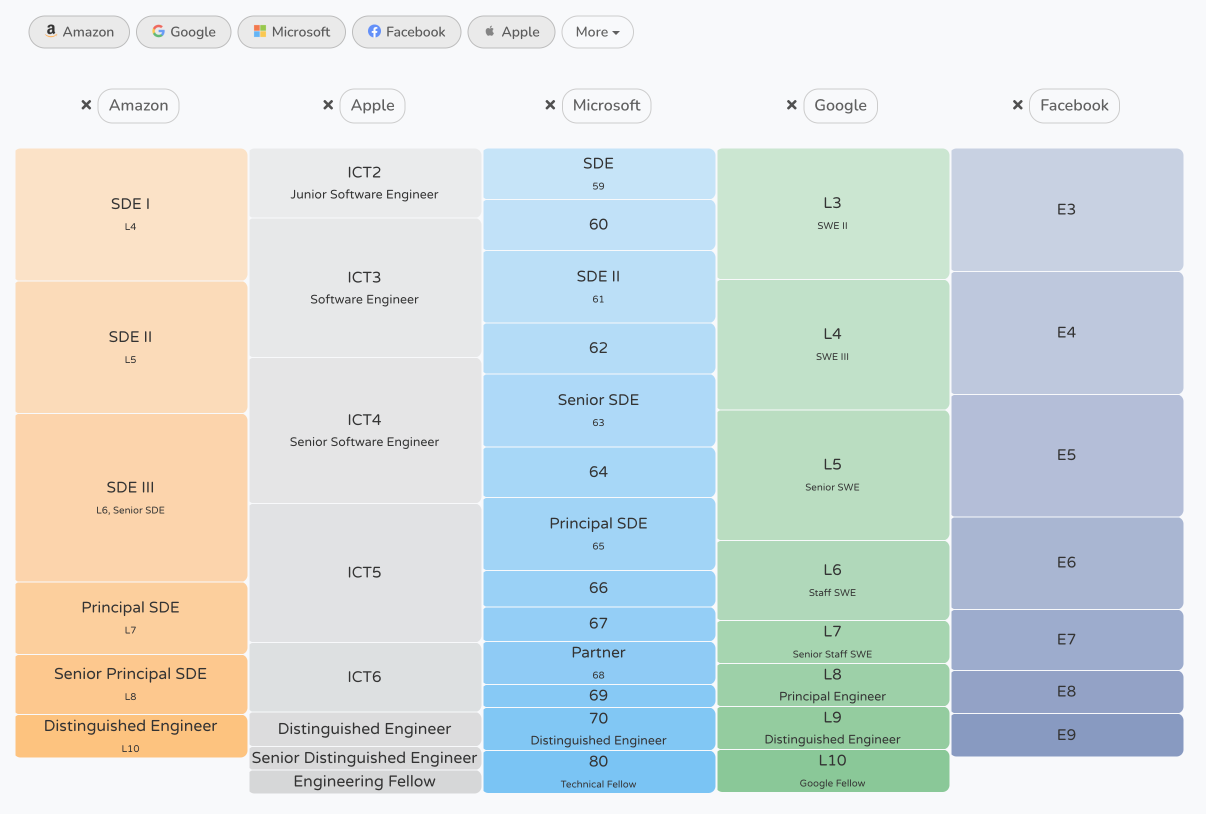Screen dimensions: 1206x814
Task: Remove the Amazon column with its X icon
Action: pyautogui.click(x=86, y=105)
